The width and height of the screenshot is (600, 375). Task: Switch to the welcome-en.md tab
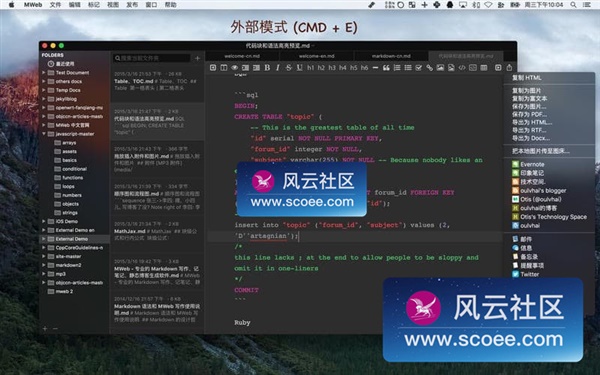pyautogui.click(x=316, y=56)
